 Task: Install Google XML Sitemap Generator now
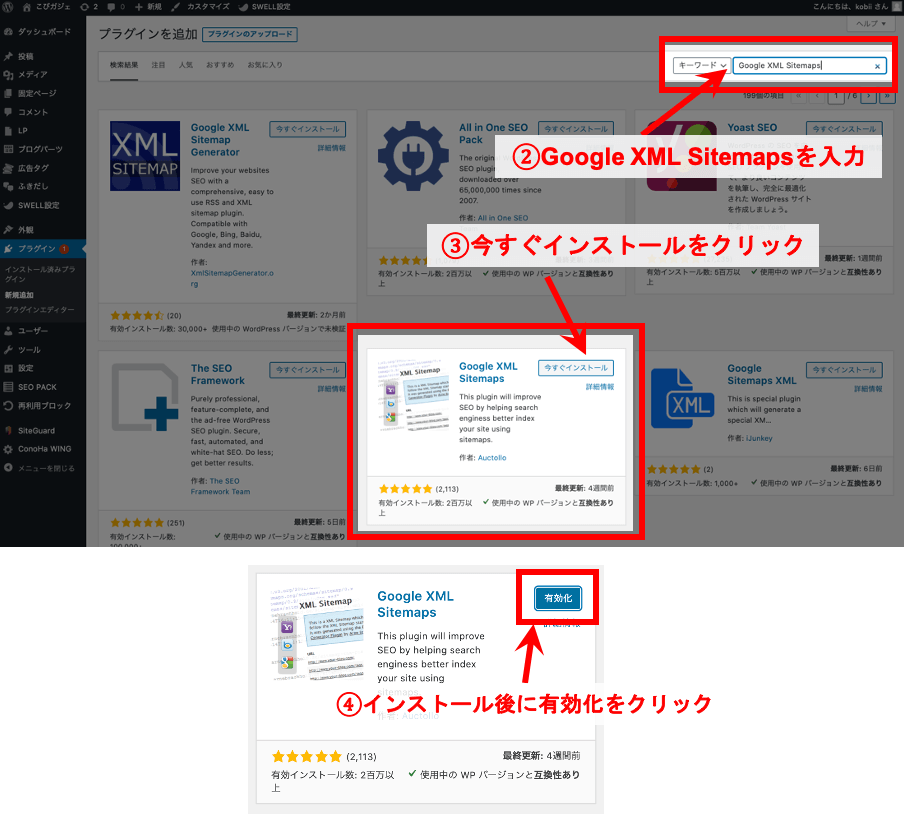click(307, 129)
